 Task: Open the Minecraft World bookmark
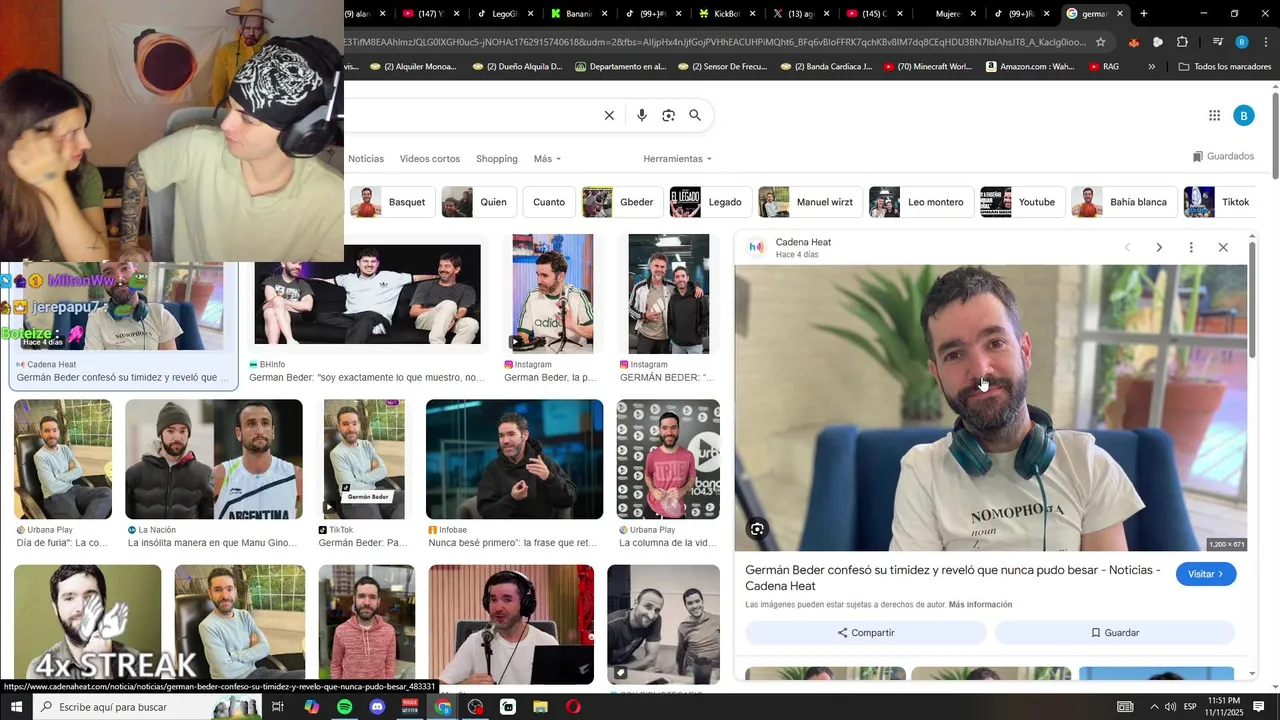coord(926,67)
